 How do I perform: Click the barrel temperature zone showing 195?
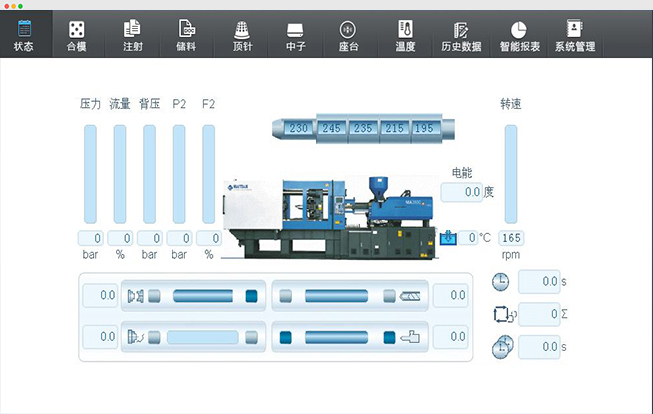click(423, 128)
